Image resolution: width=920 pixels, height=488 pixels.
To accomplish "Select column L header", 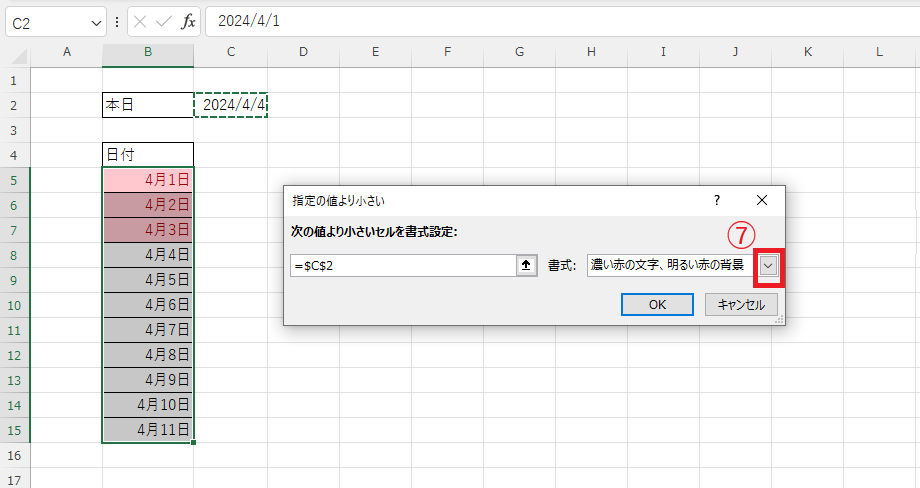I will [x=879, y=52].
